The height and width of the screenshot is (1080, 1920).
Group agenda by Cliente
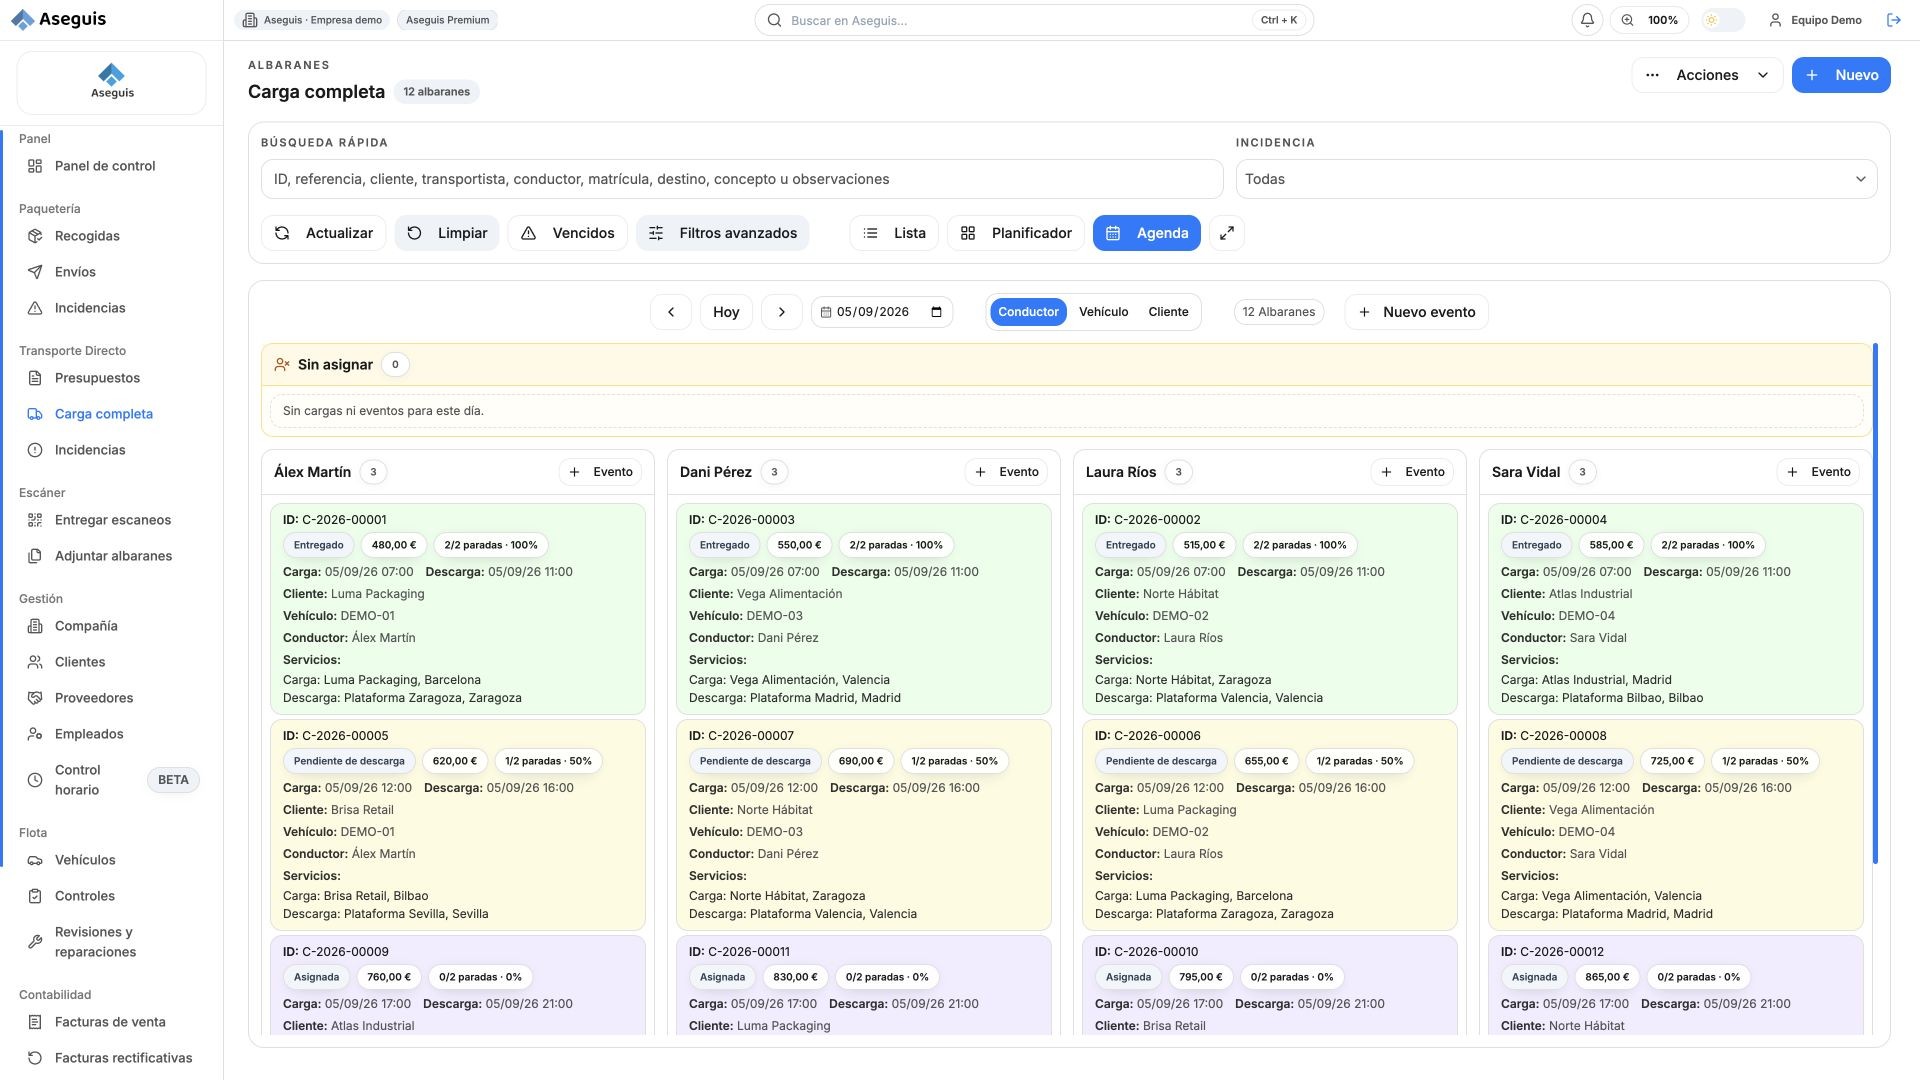tap(1168, 312)
